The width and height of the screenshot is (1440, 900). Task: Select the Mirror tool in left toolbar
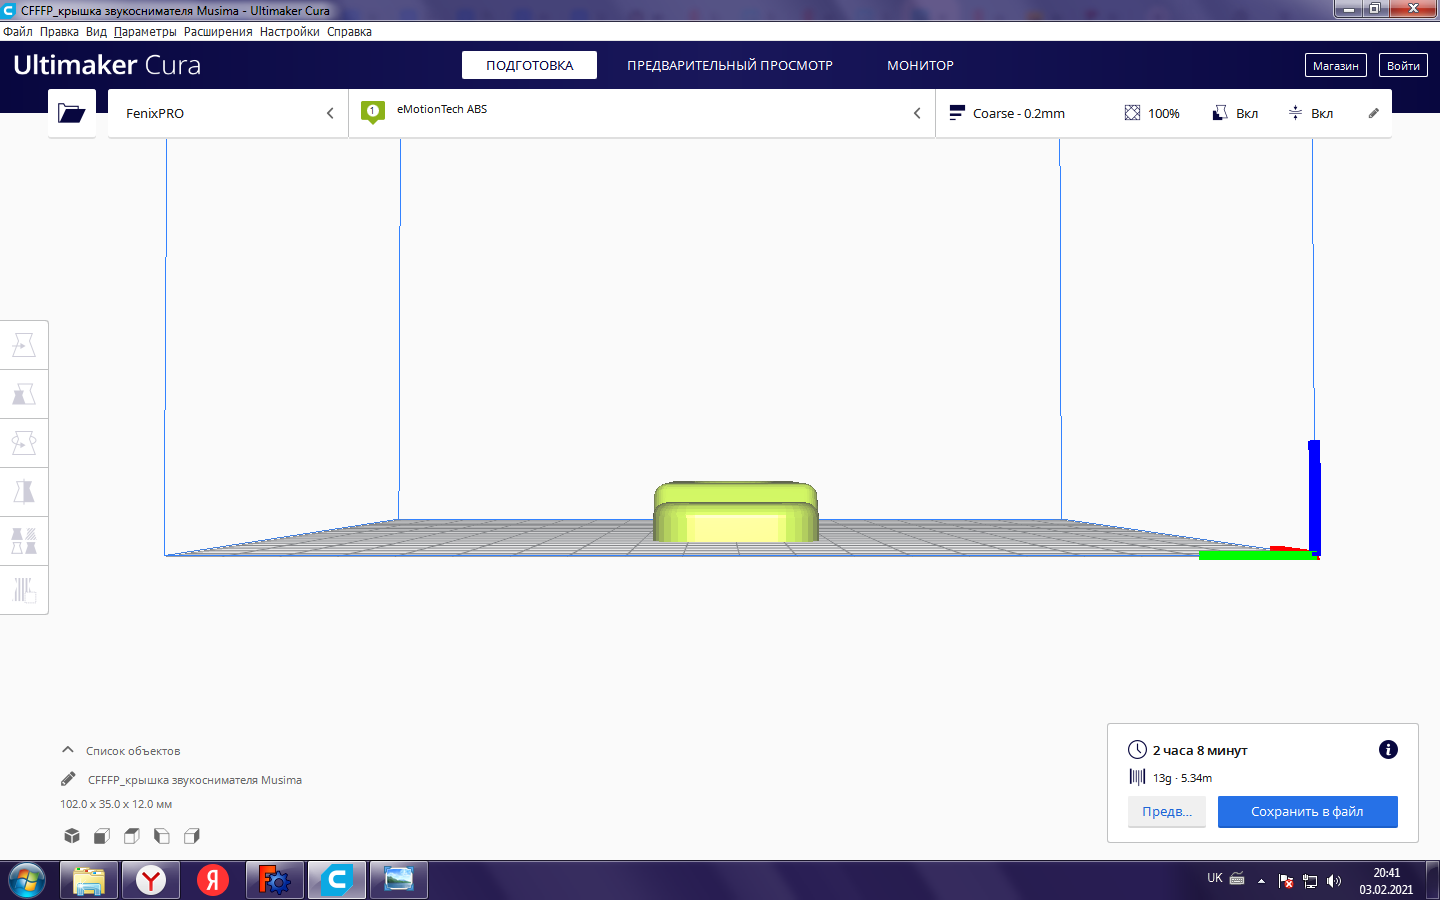point(24,492)
